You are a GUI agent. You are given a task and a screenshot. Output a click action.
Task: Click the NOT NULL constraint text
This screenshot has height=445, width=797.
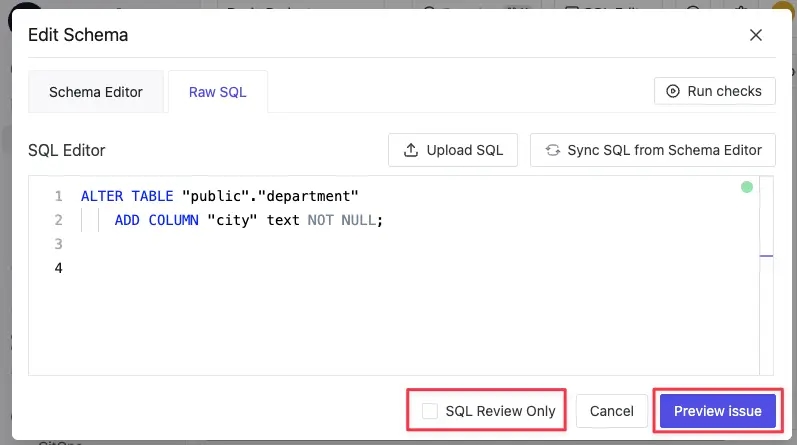tap(342, 220)
